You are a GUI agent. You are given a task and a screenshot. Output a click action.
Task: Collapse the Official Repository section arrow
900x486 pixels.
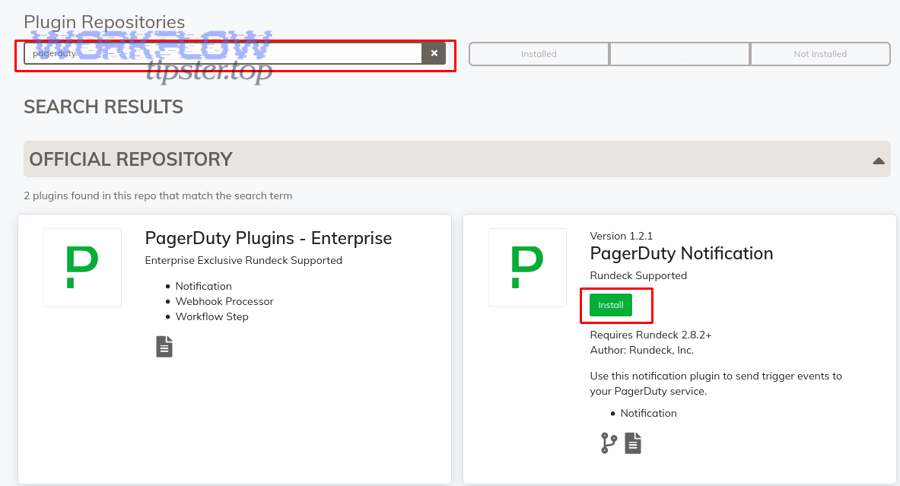[878, 161]
